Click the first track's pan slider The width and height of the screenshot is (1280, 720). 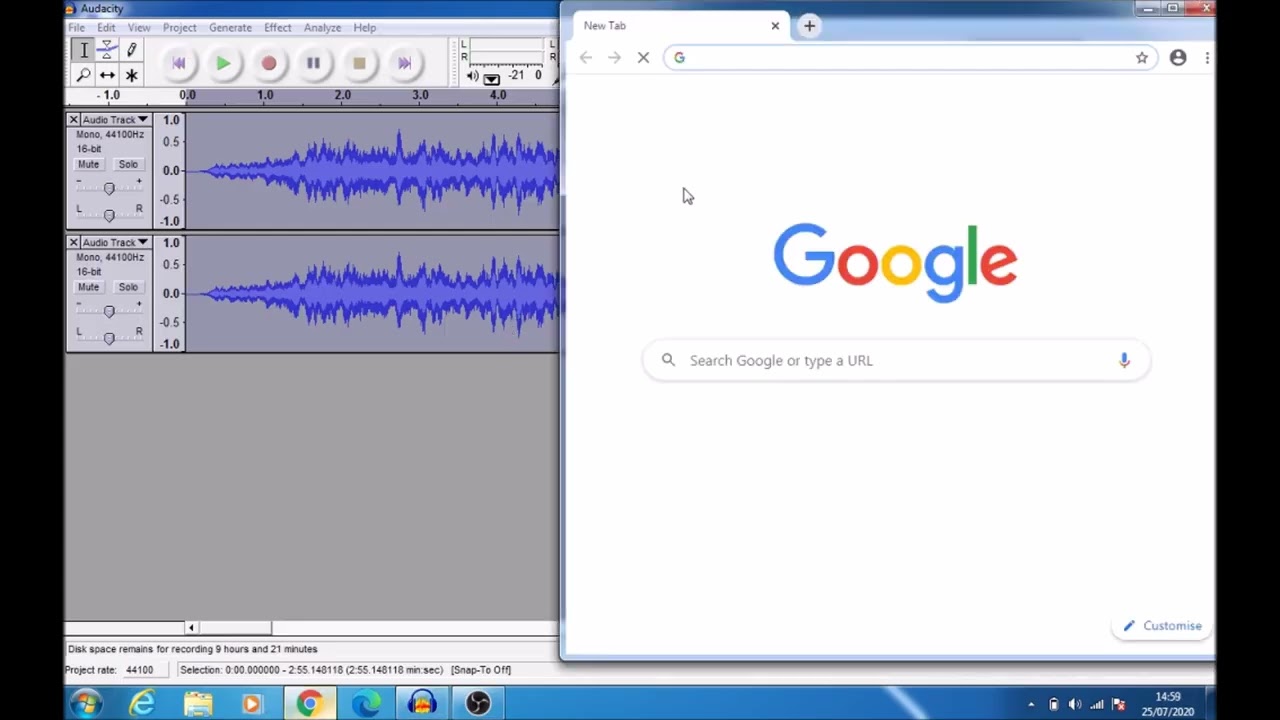point(109,213)
